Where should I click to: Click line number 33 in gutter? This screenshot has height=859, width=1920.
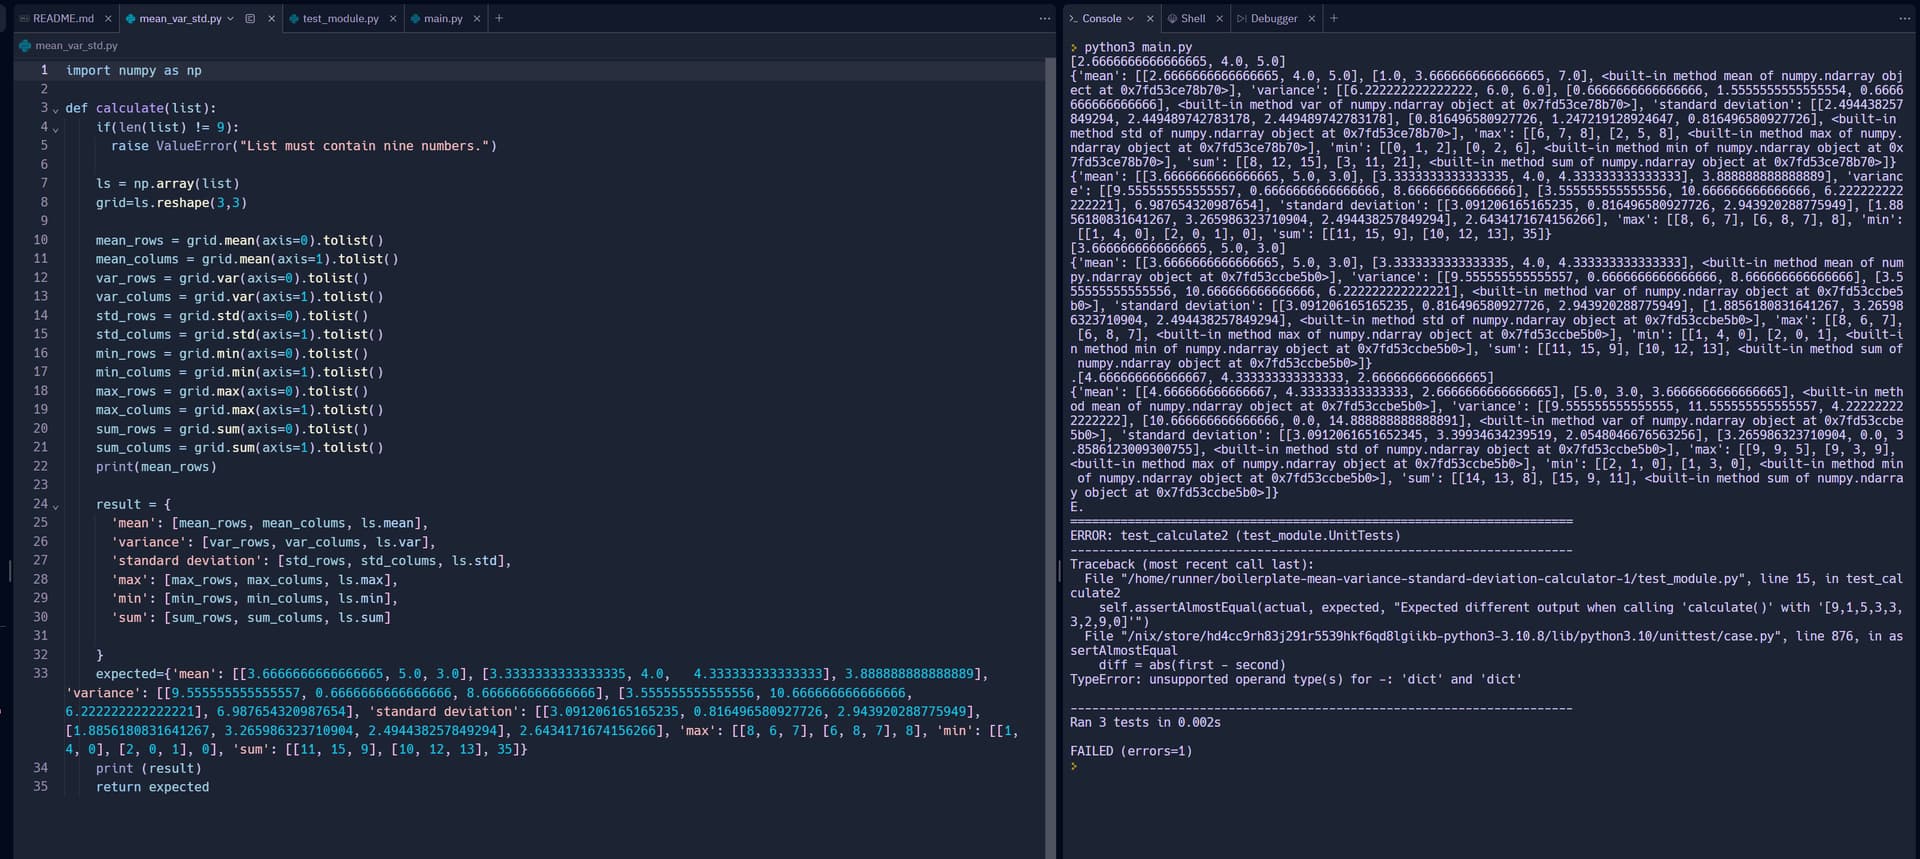(x=40, y=673)
